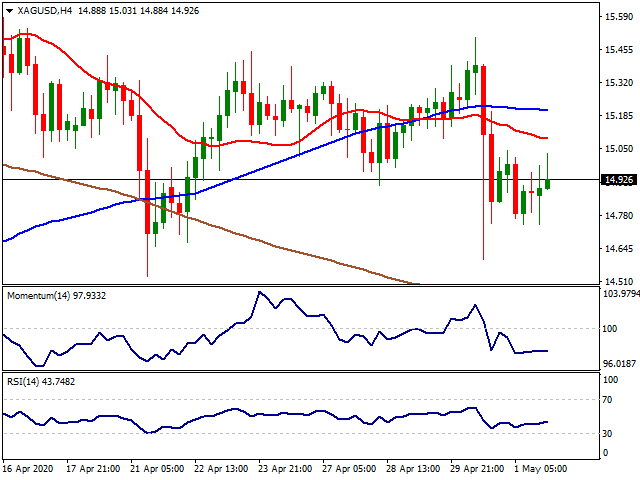Click the 16 Apr 2020 date label
640x480 pixels.
(x=28, y=469)
